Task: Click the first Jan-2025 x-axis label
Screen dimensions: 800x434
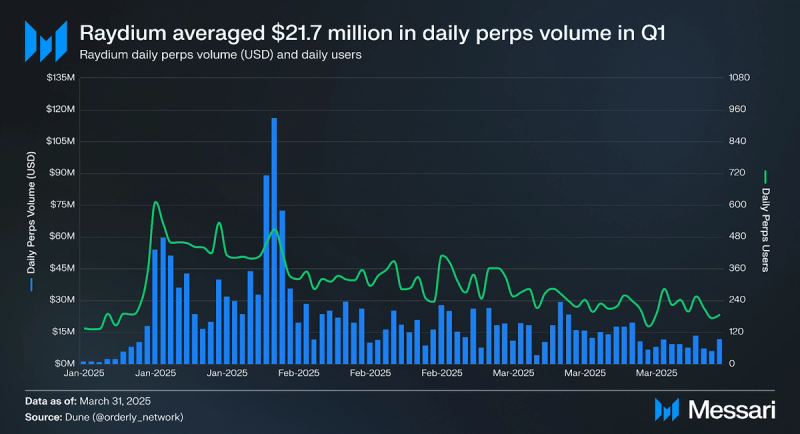Action: point(84,373)
